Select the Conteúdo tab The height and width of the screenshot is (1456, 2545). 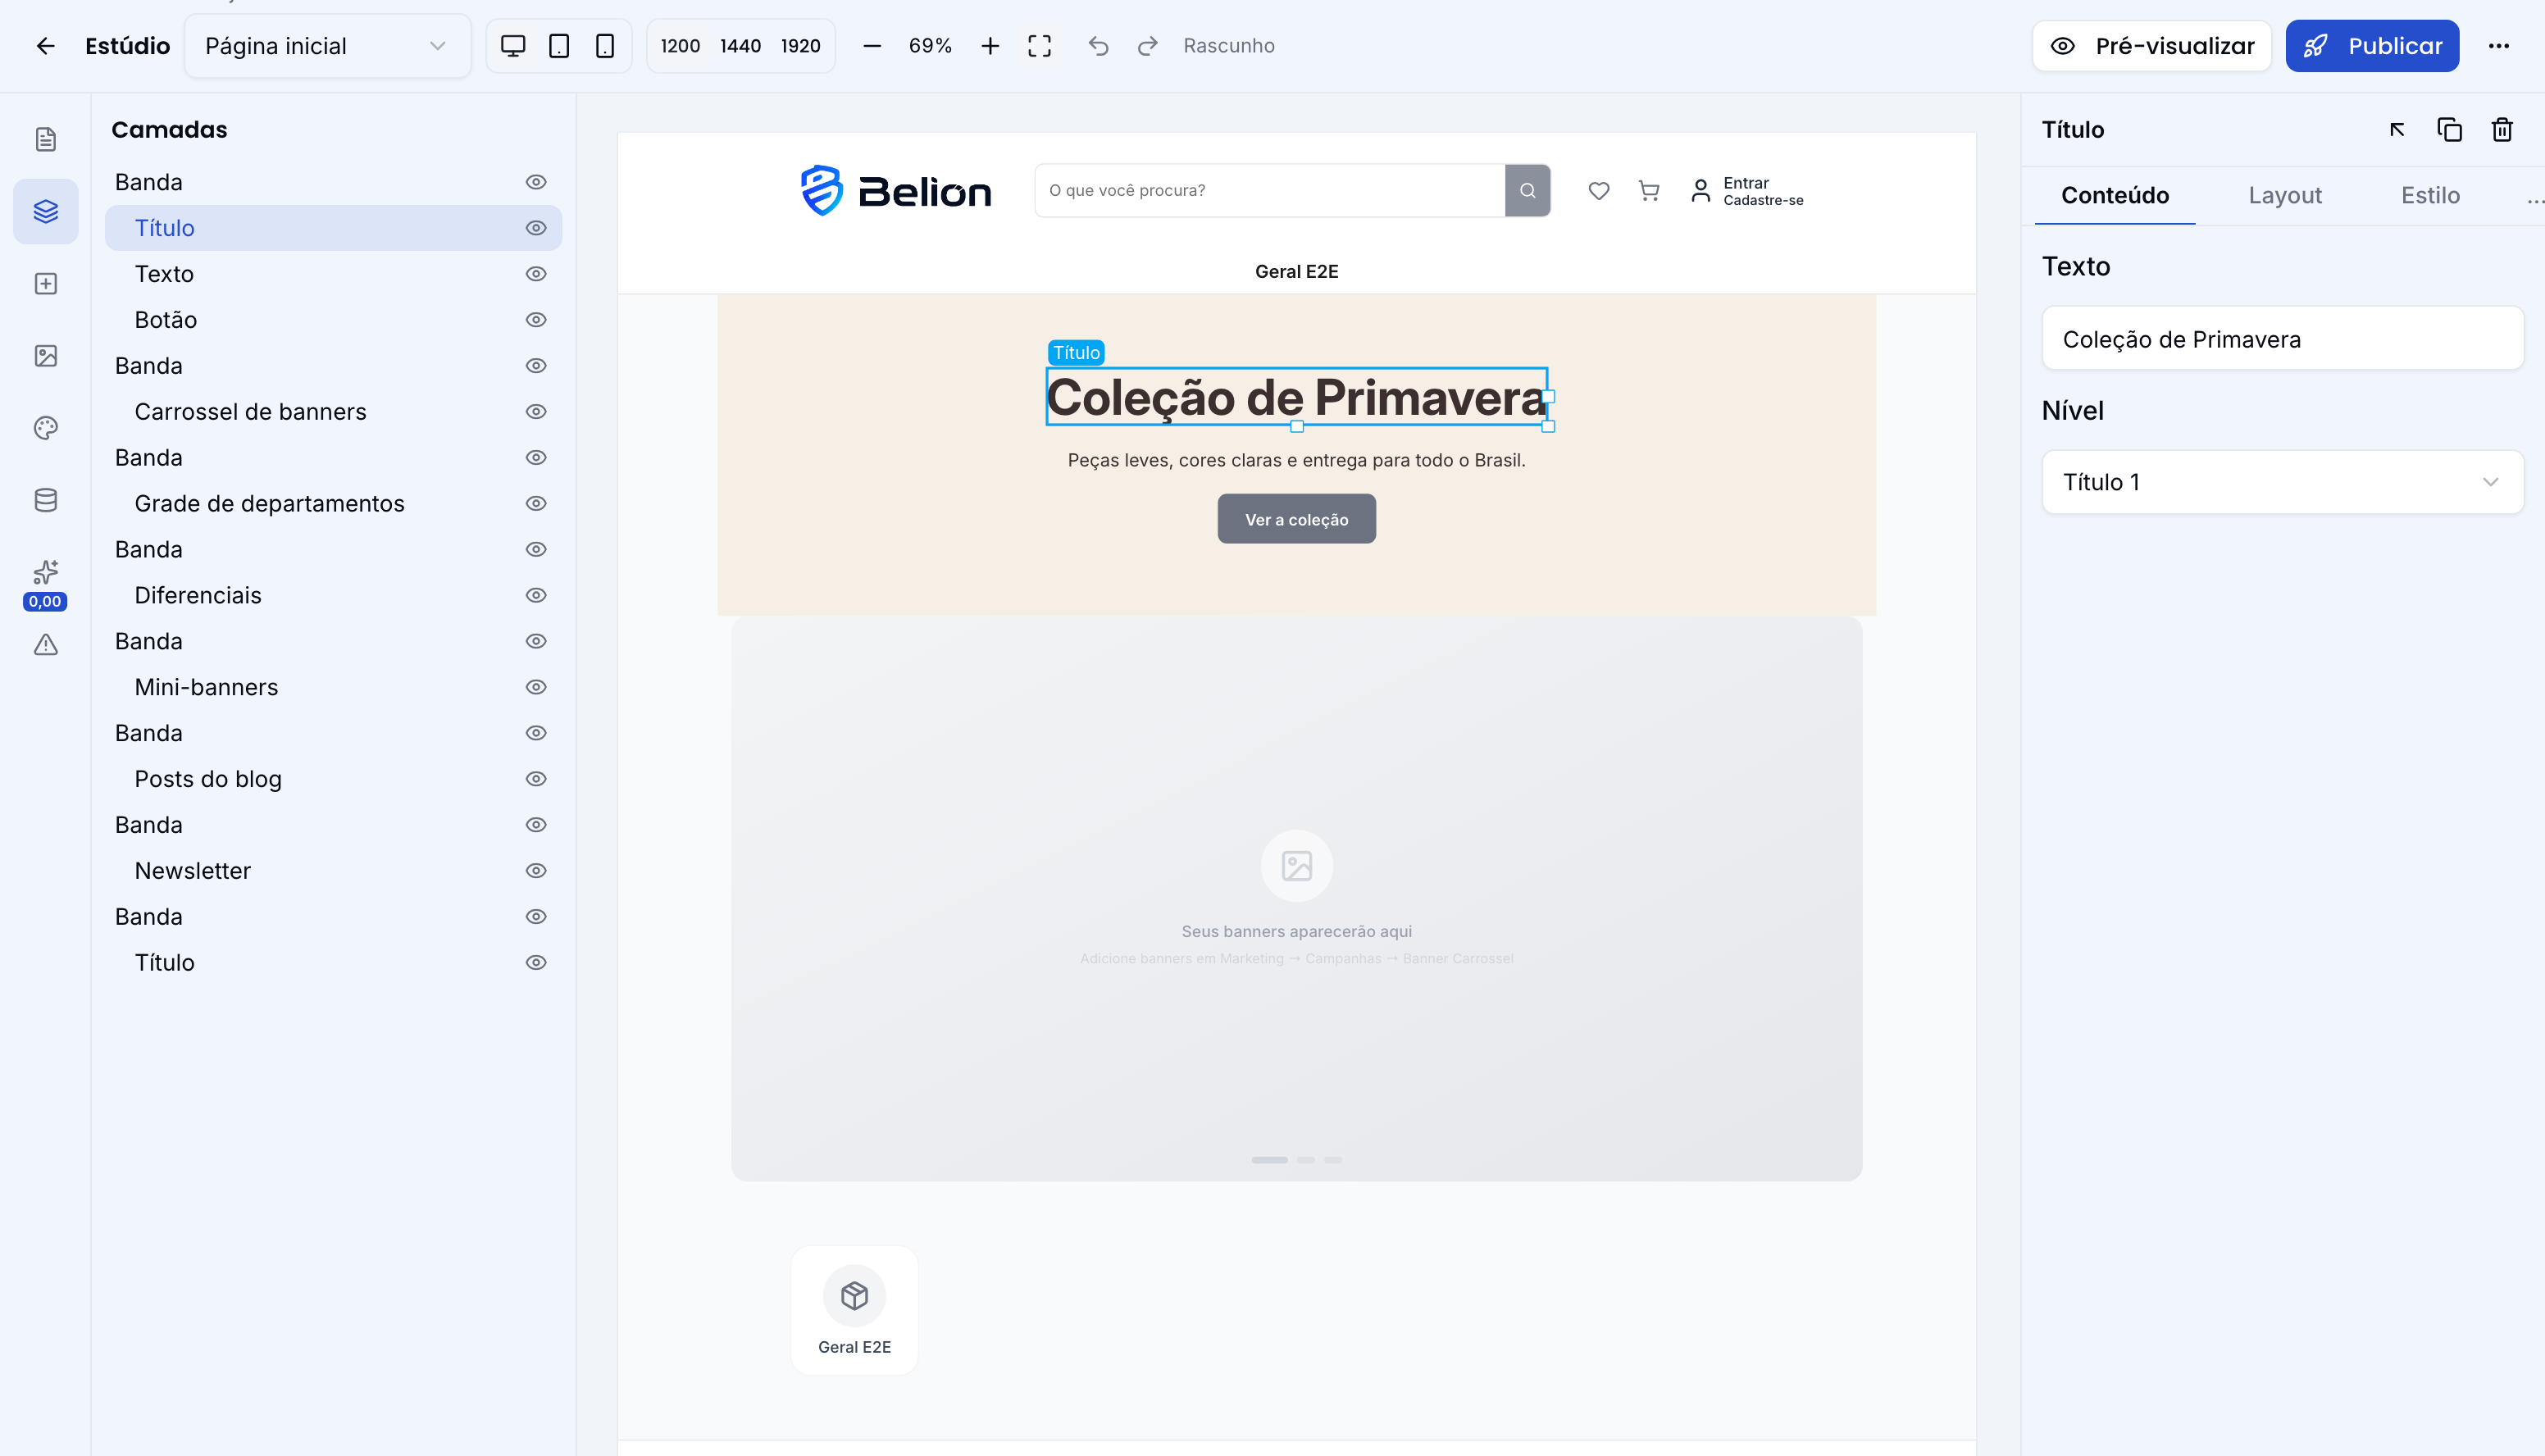(x=2115, y=196)
